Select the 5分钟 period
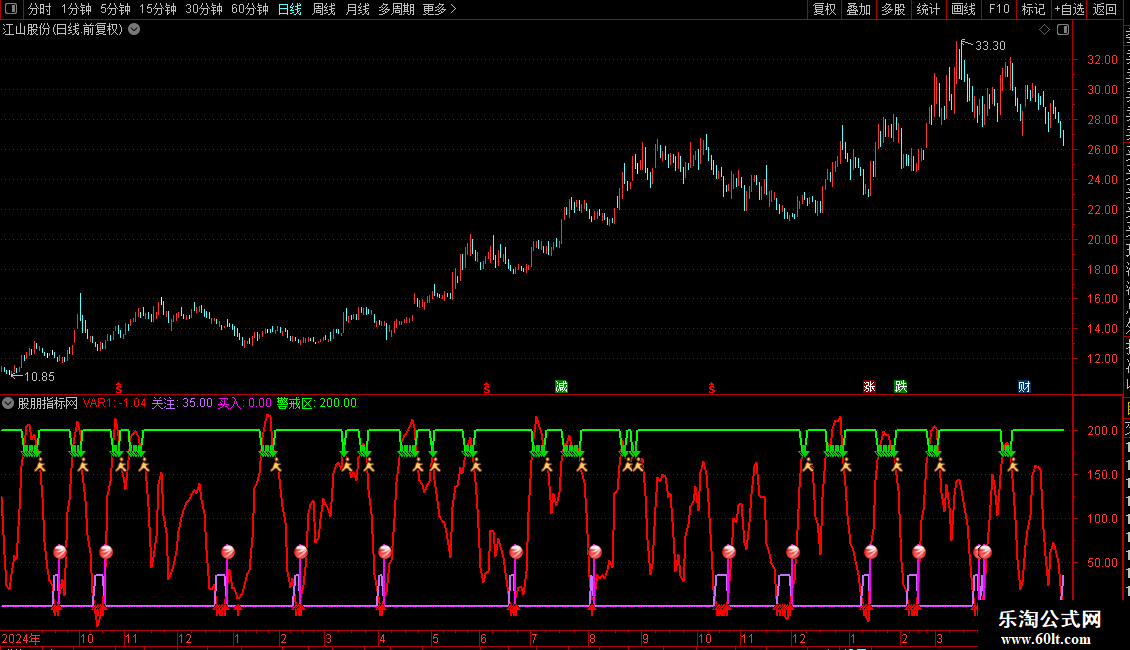This screenshot has width=1130, height=650. coord(115,9)
